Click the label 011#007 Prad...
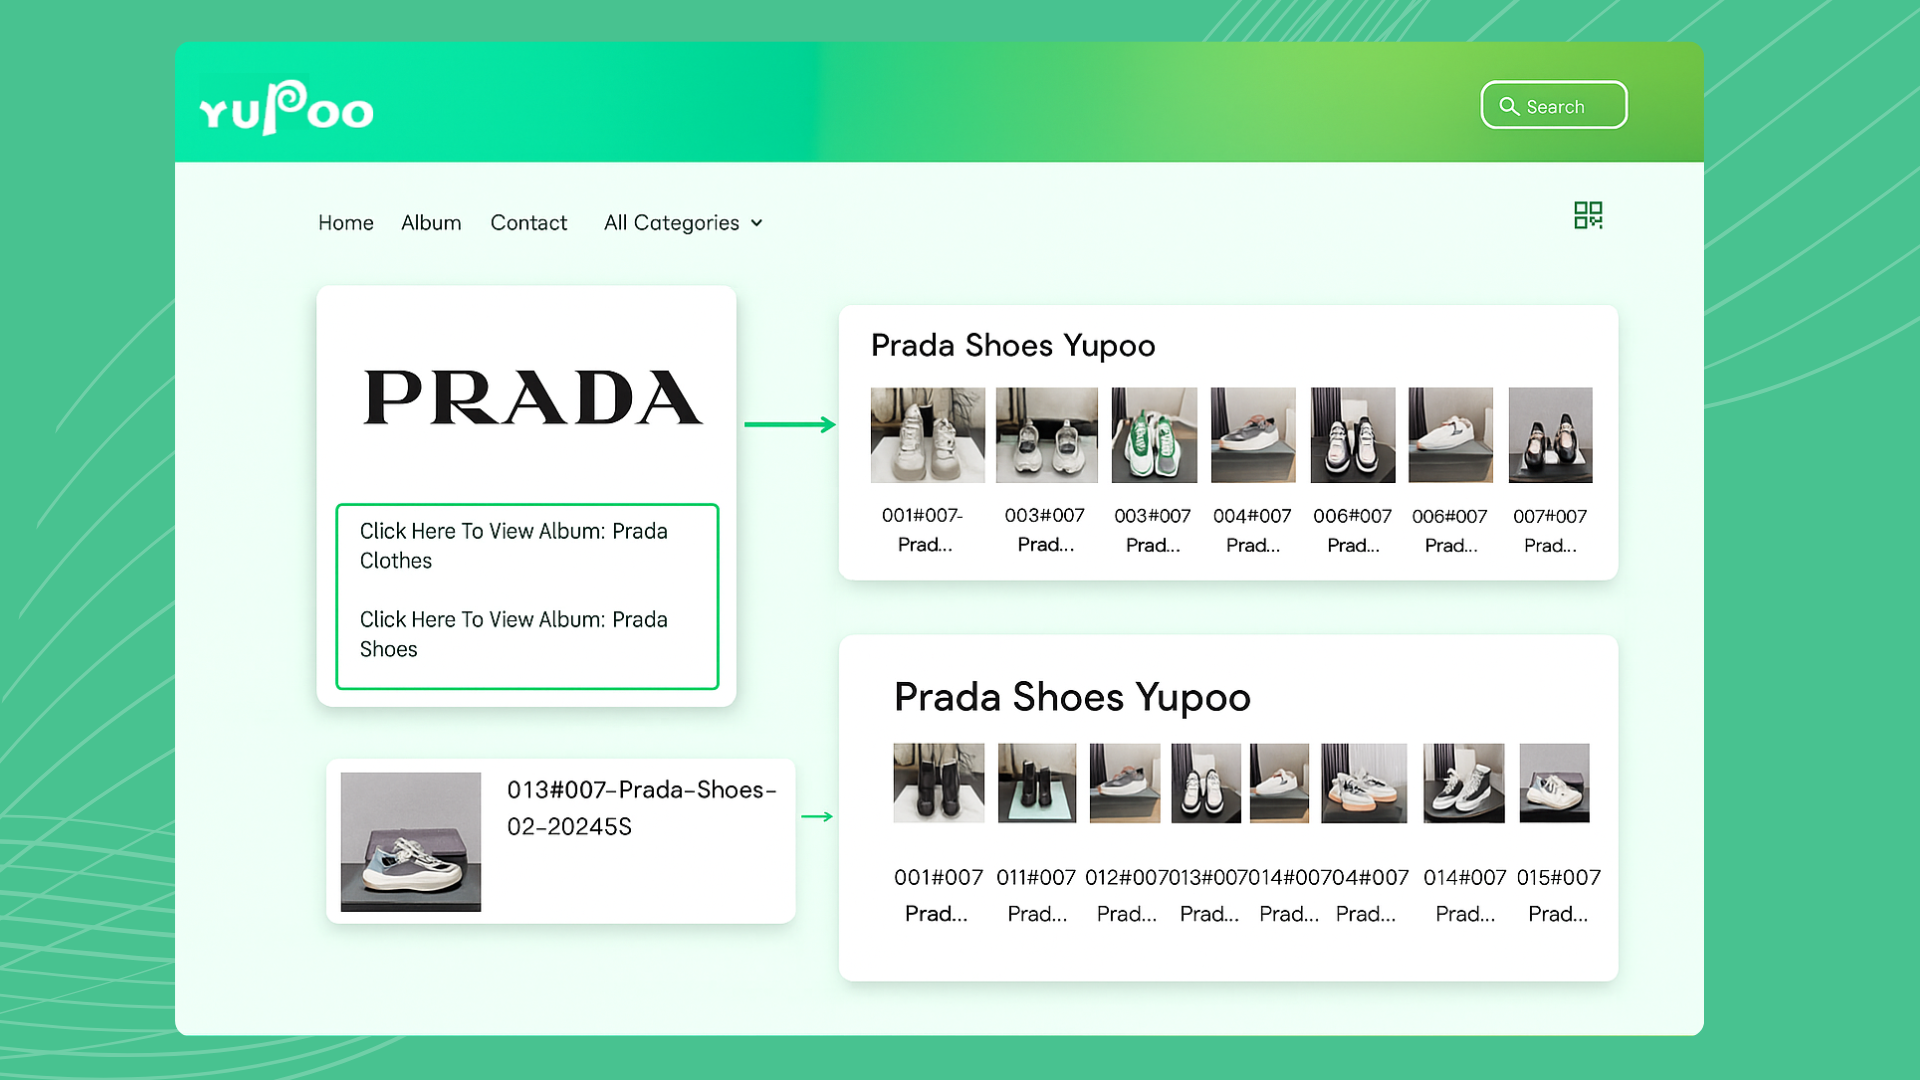 1036,895
